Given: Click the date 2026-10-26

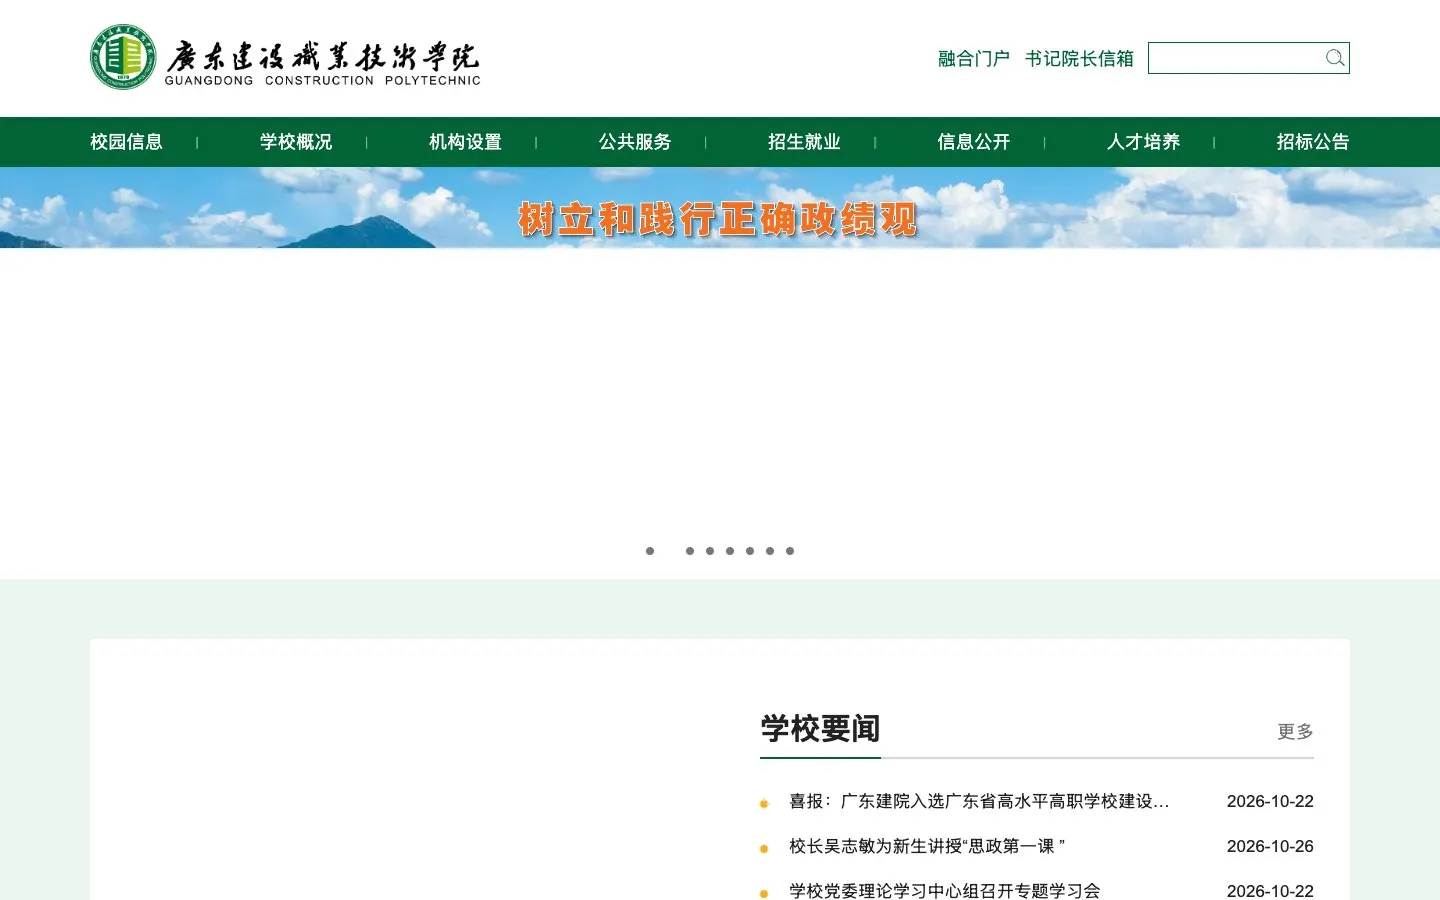Looking at the screenshot, I should pyautogui.click(x=1270, y=846).
